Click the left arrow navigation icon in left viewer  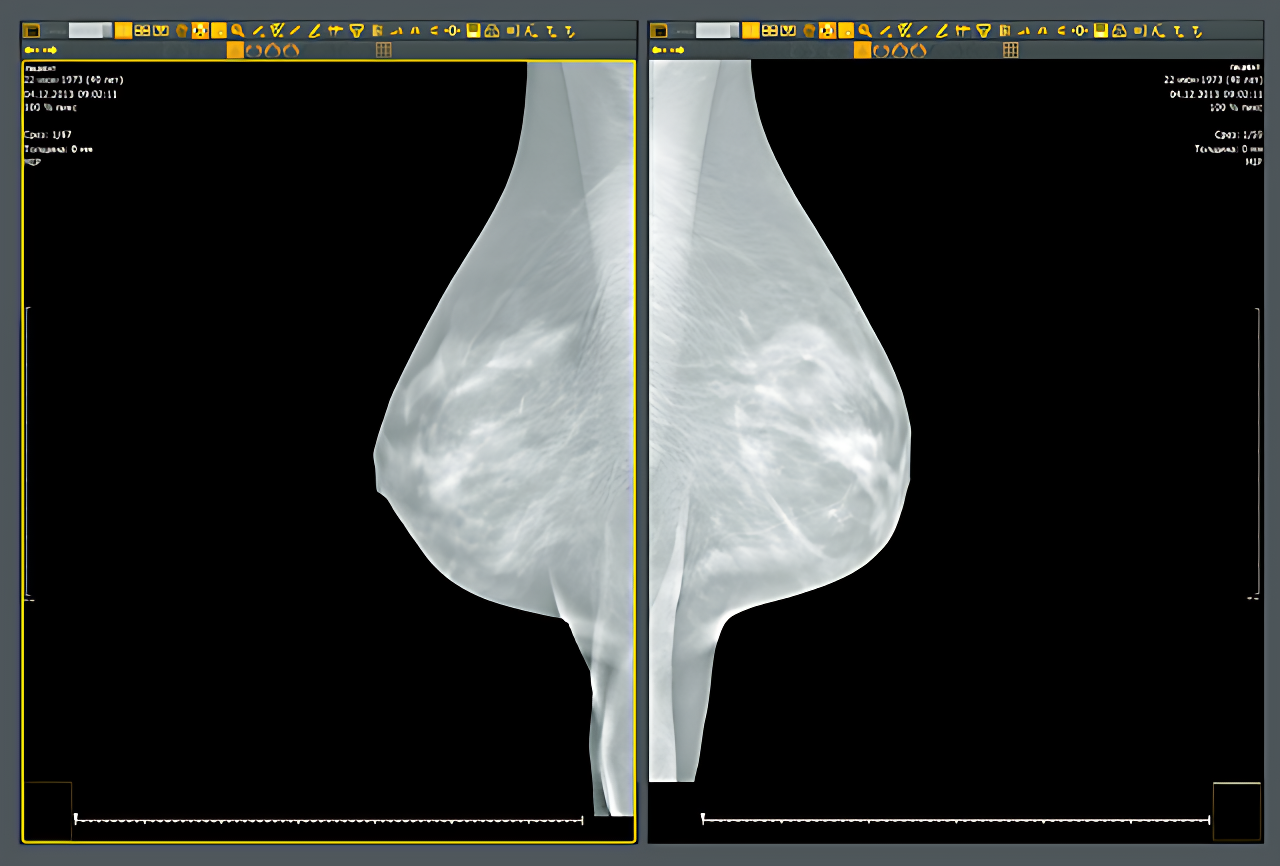coord(31,50)
